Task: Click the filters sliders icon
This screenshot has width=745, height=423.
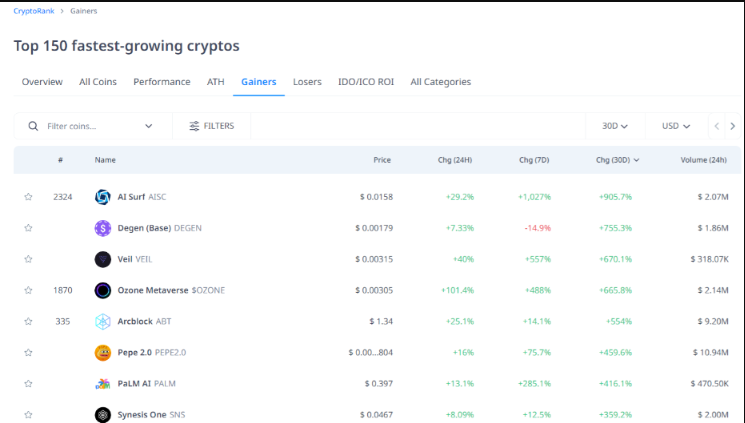Action: 194,126
